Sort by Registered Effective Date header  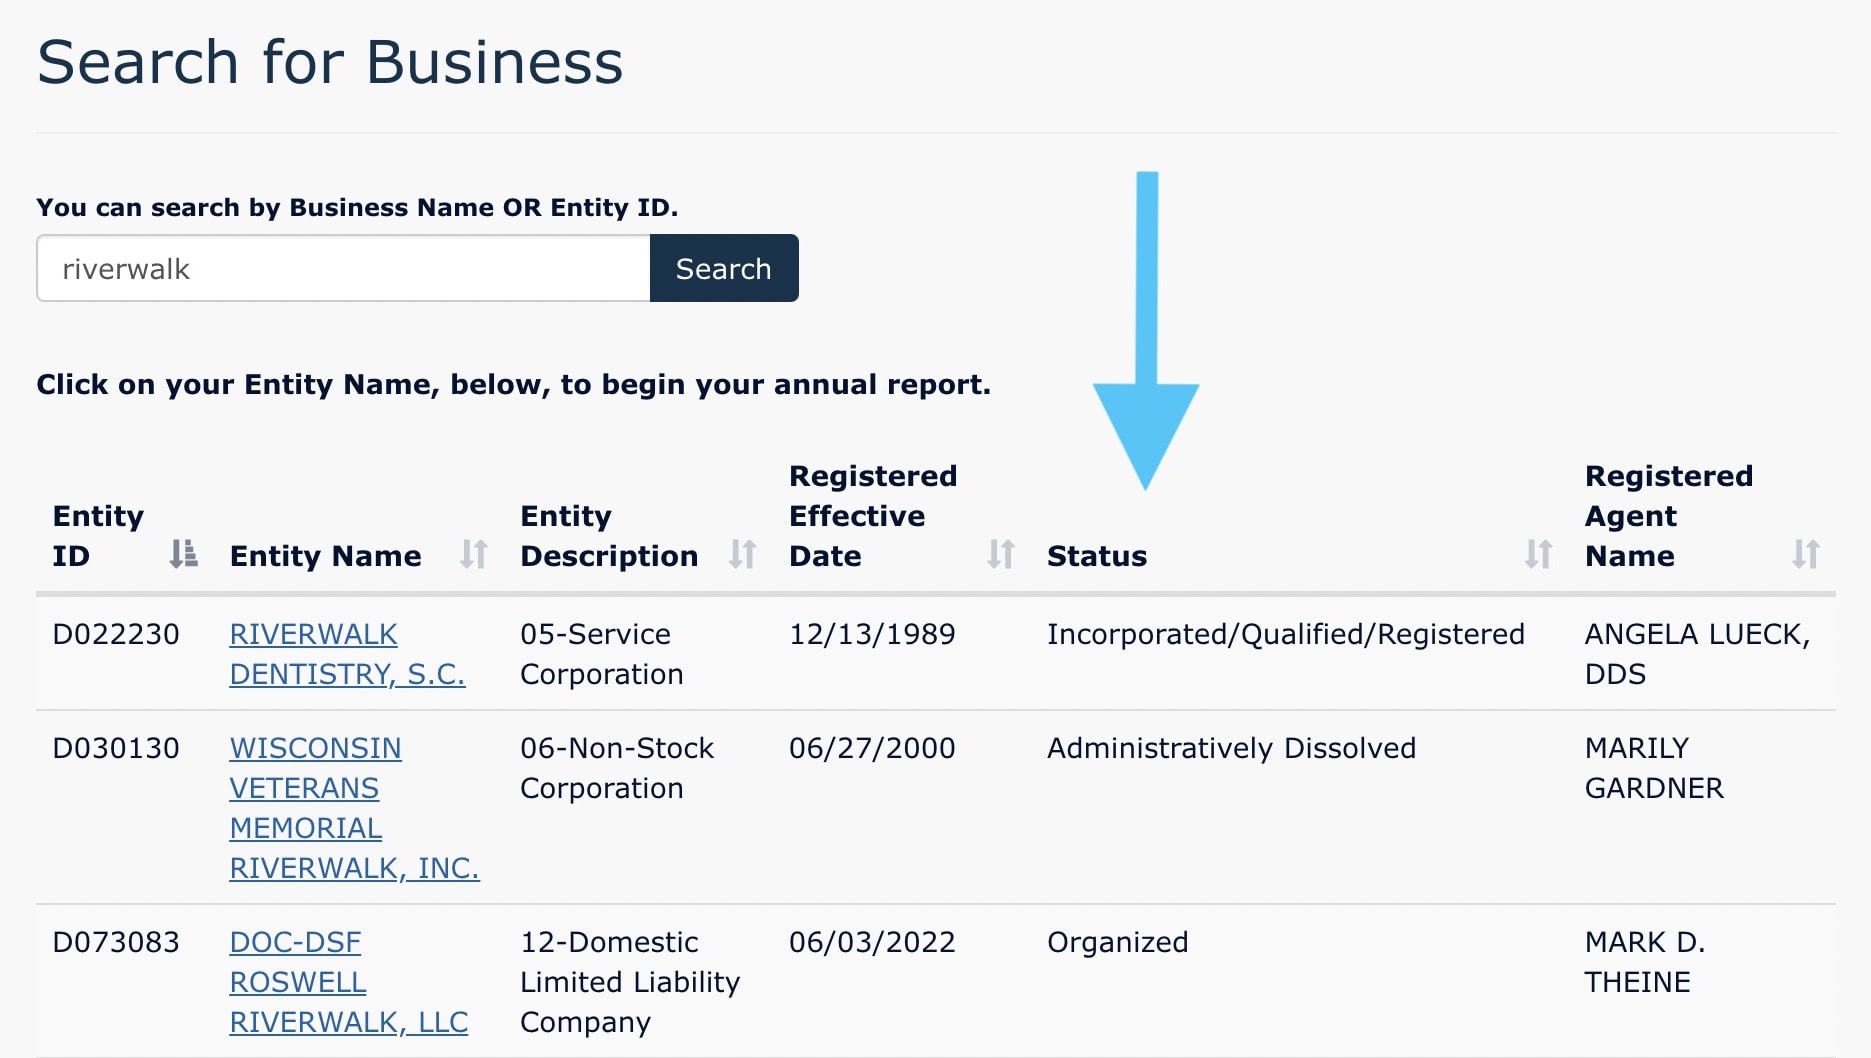point(872,516)
